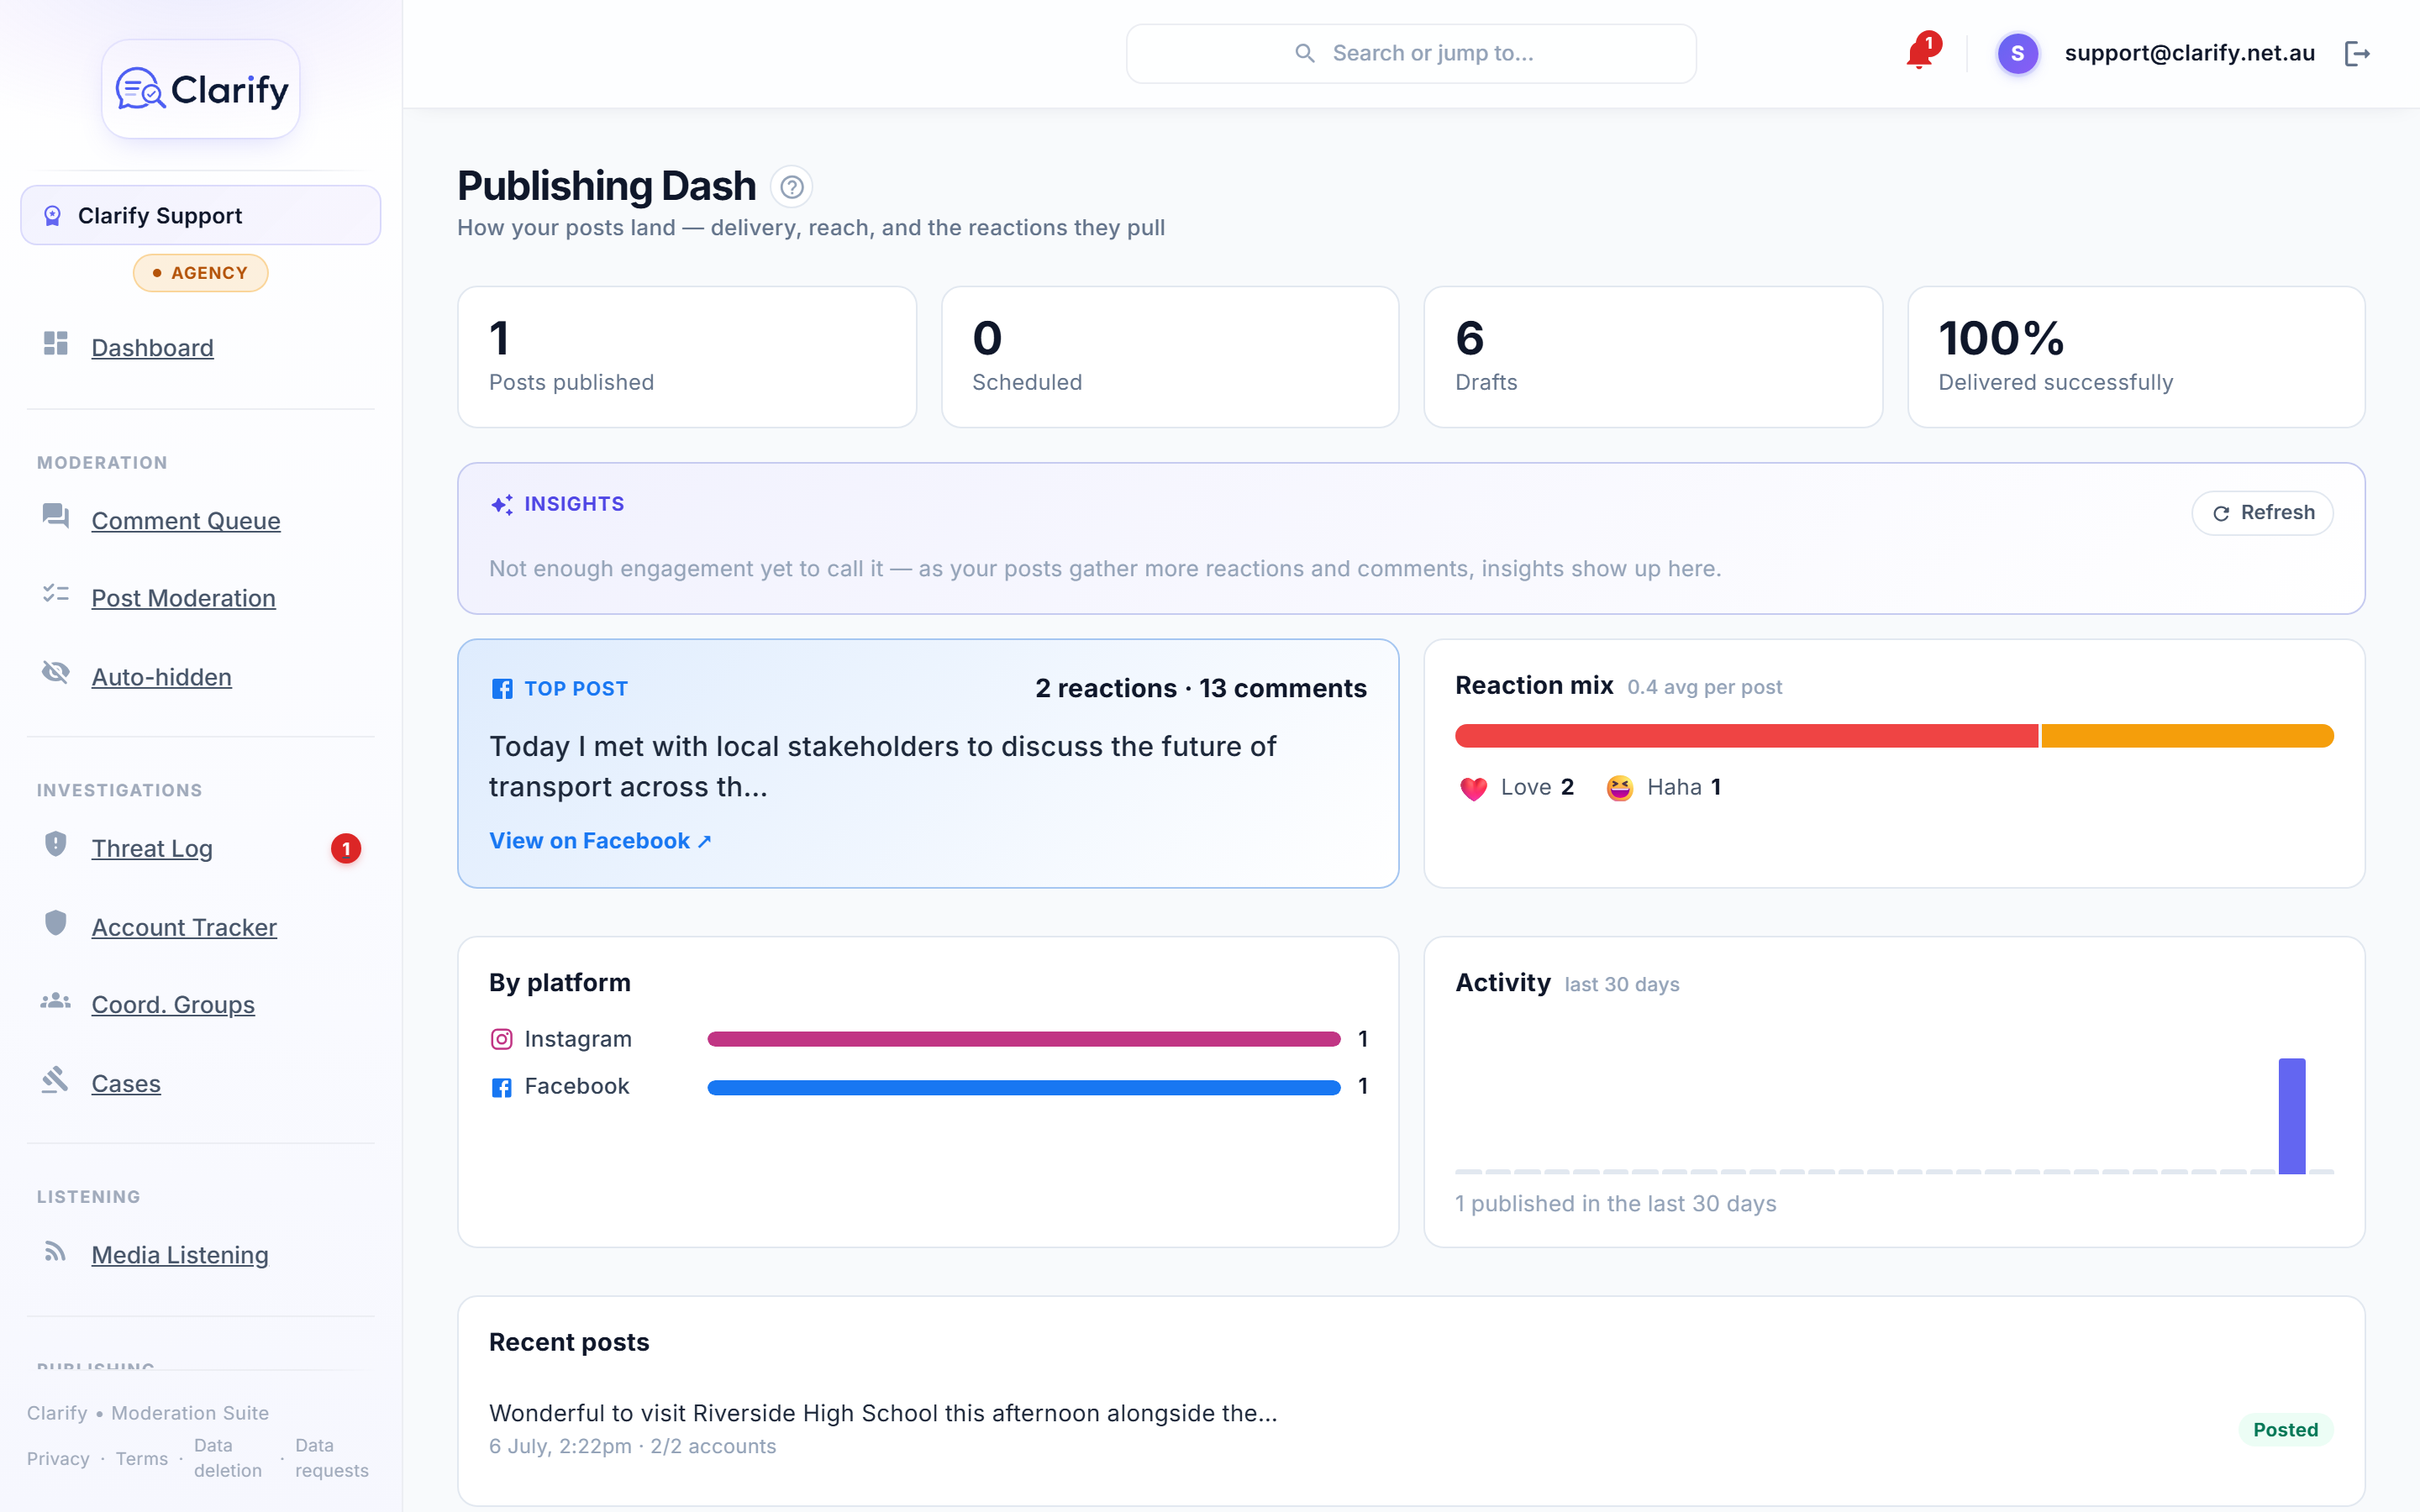Click the Activity chart bar
Screen dimensions: 2420x1512
[x=2291, y=1116]
